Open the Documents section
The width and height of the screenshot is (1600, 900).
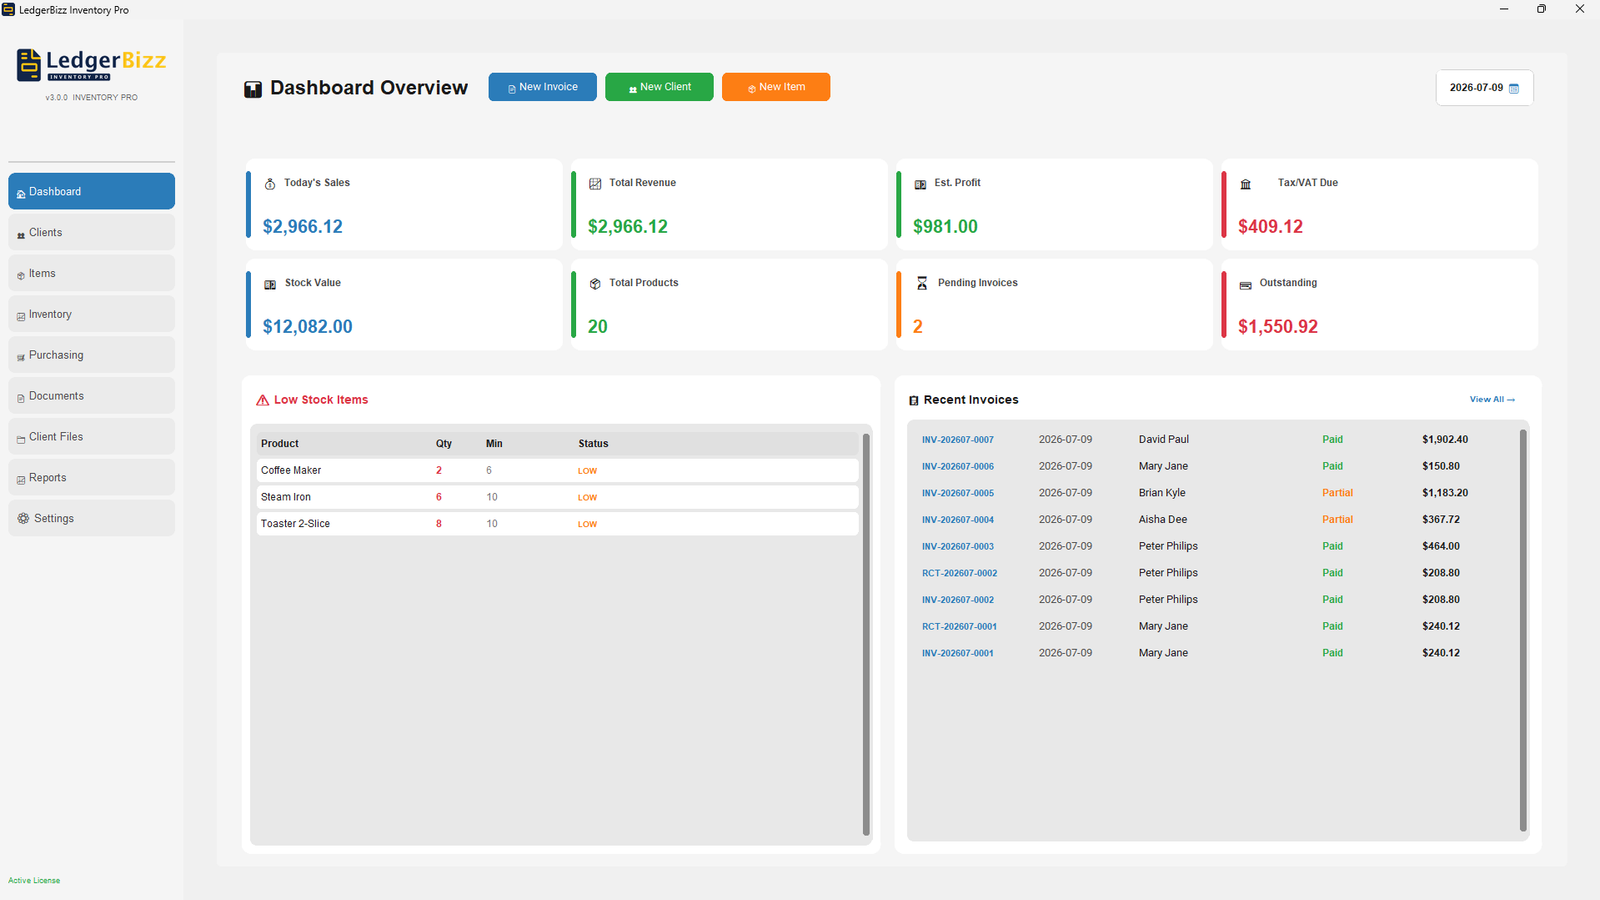coord(91,396)
